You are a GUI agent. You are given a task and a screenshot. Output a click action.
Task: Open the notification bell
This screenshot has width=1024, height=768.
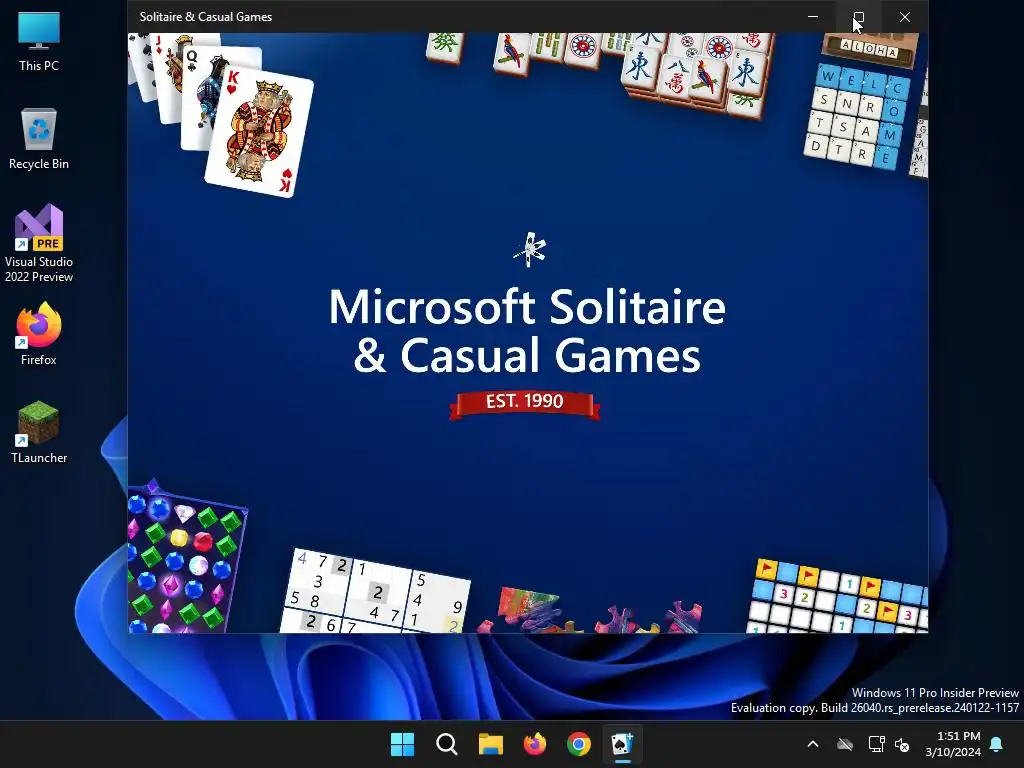[997, 744]
